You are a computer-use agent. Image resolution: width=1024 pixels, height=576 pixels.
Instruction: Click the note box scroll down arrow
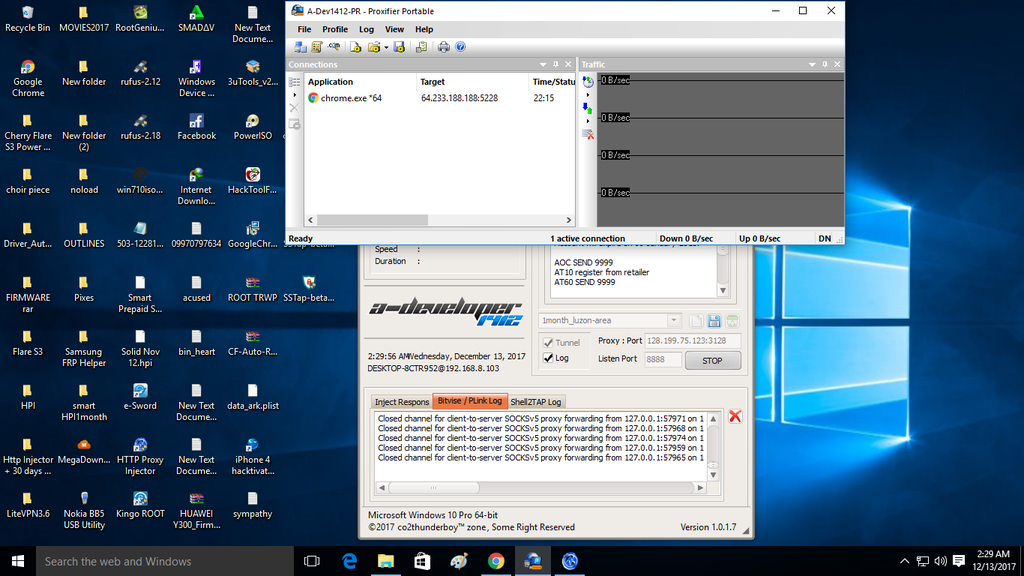coord(723,291)
